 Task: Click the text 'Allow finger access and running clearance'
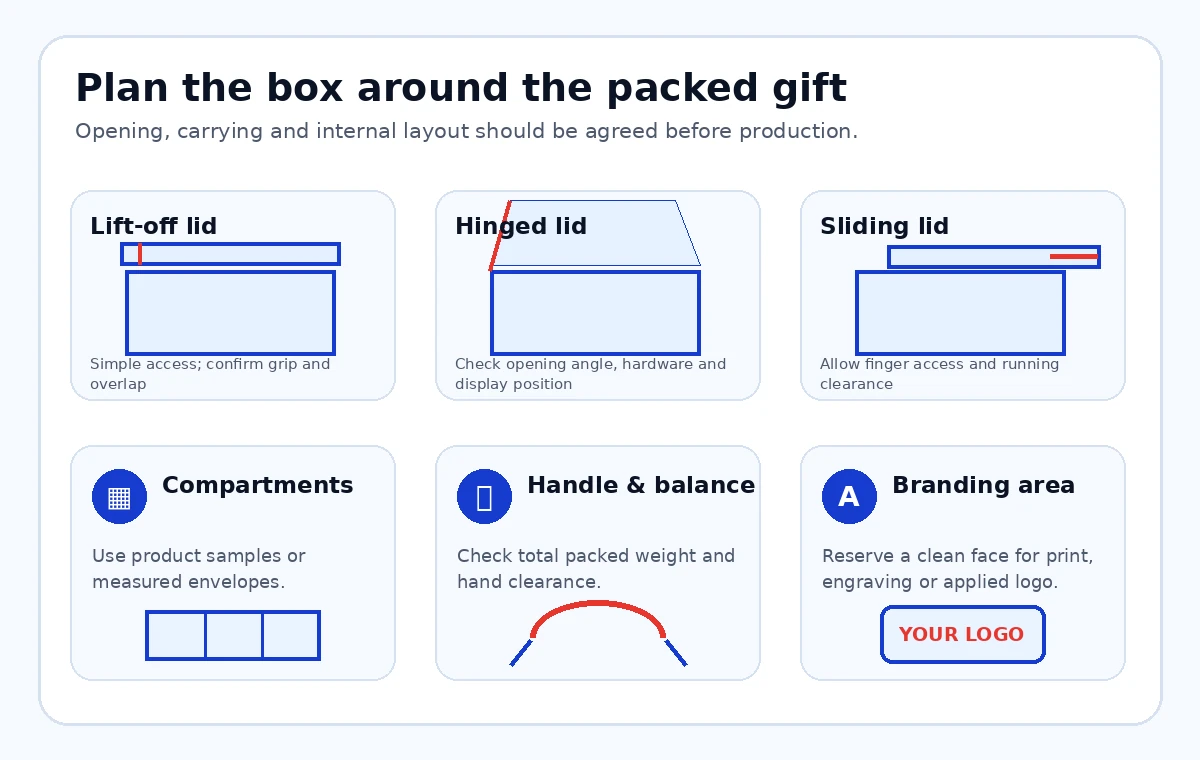[939, 374]
